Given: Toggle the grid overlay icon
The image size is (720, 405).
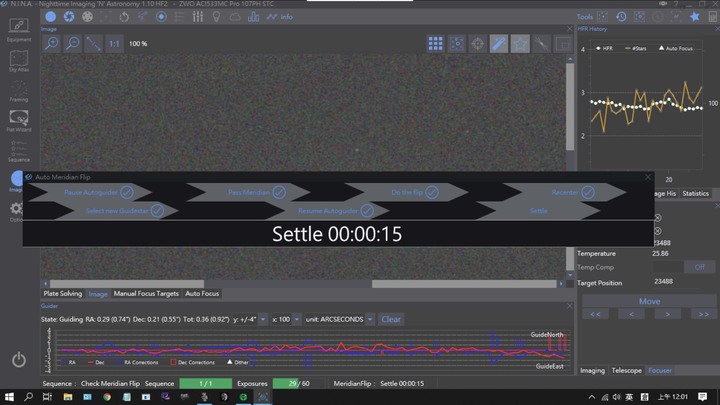Looking at the screenshot, I should 435,44.
